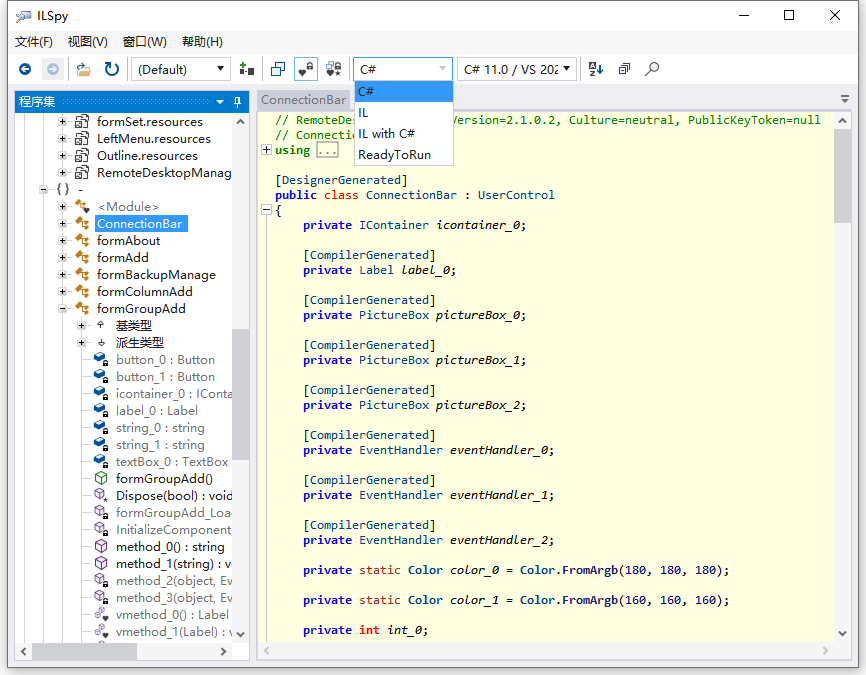Reload assemblies with the refresh icon

tap(112, 69)
